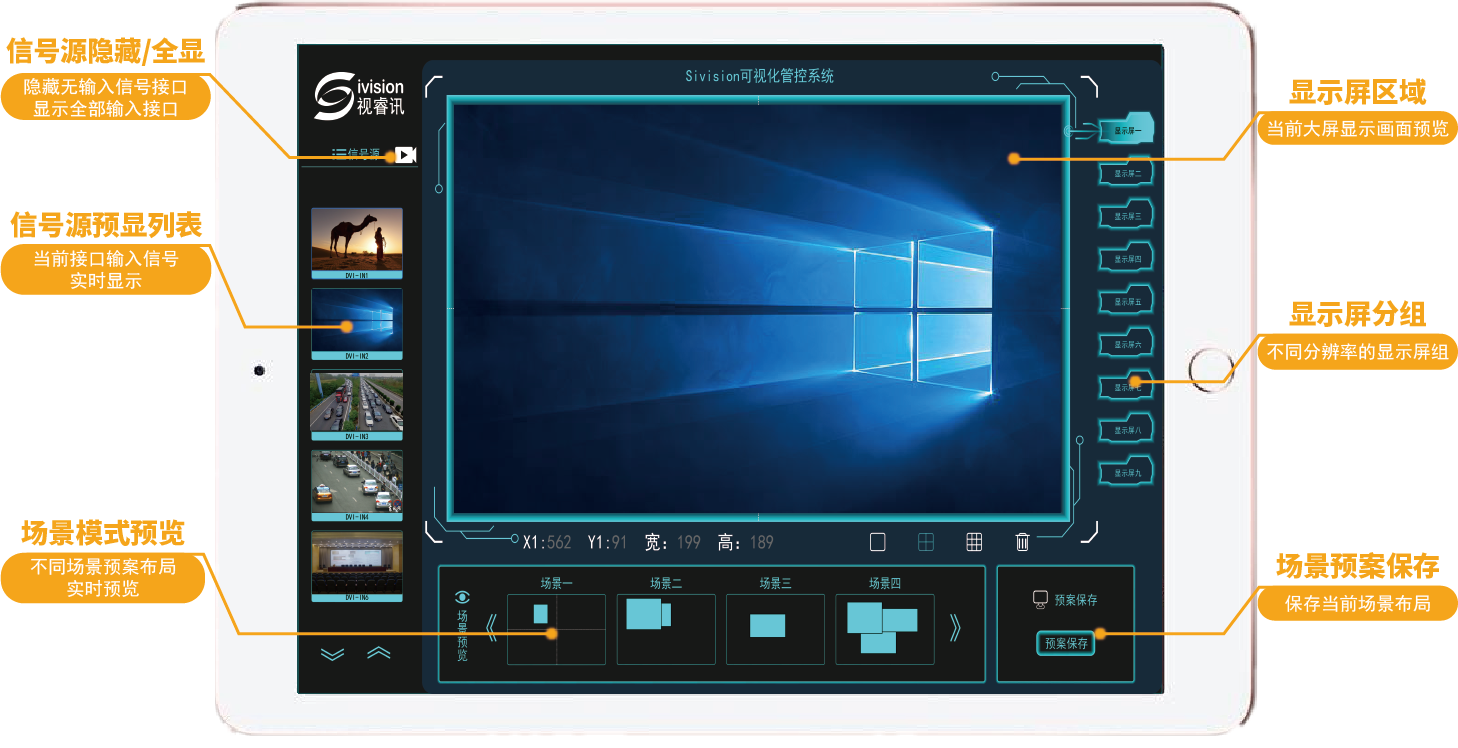Open the 信号源 list menu icon

click(x=339, y=154)
